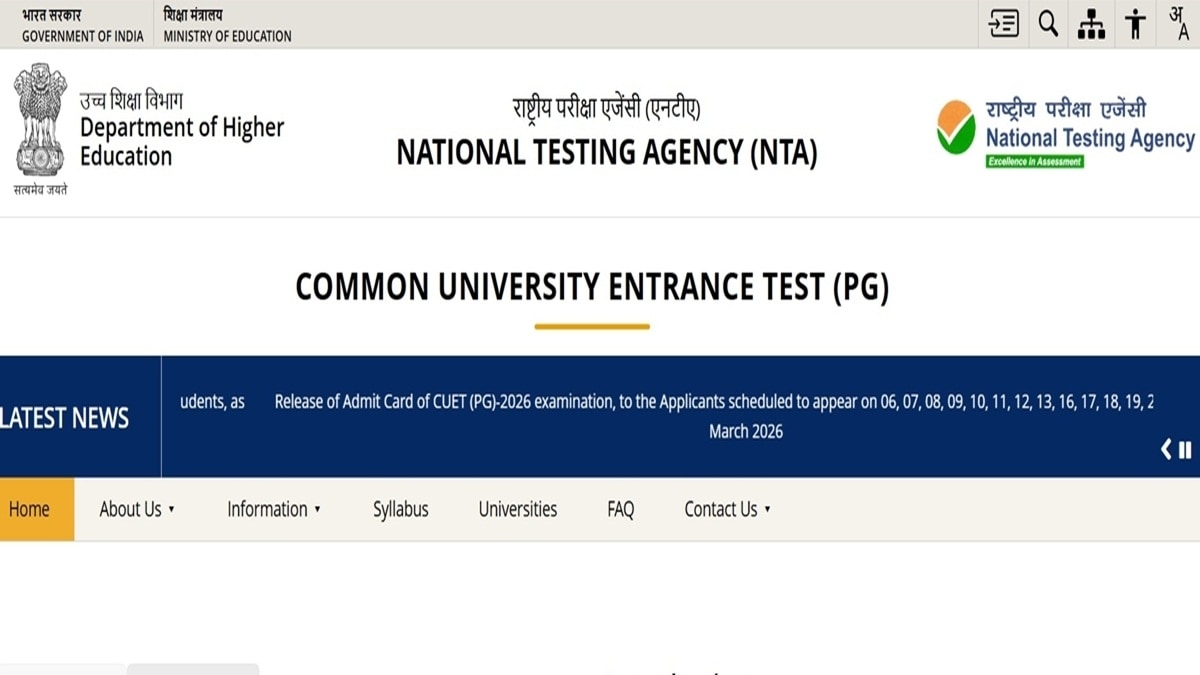The image size is (1200, 675).
Task: Expand the About Us dropdown menu
Action: (135, 509)
